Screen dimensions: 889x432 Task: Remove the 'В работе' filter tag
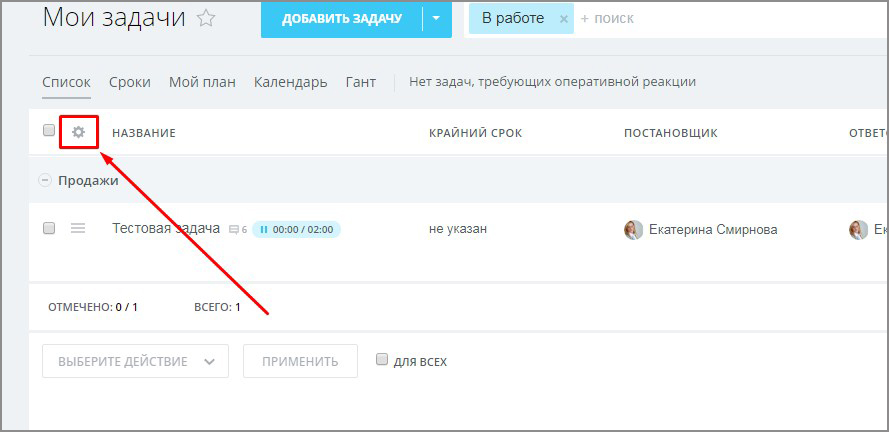pyautogui.click(x=563, y=19)
